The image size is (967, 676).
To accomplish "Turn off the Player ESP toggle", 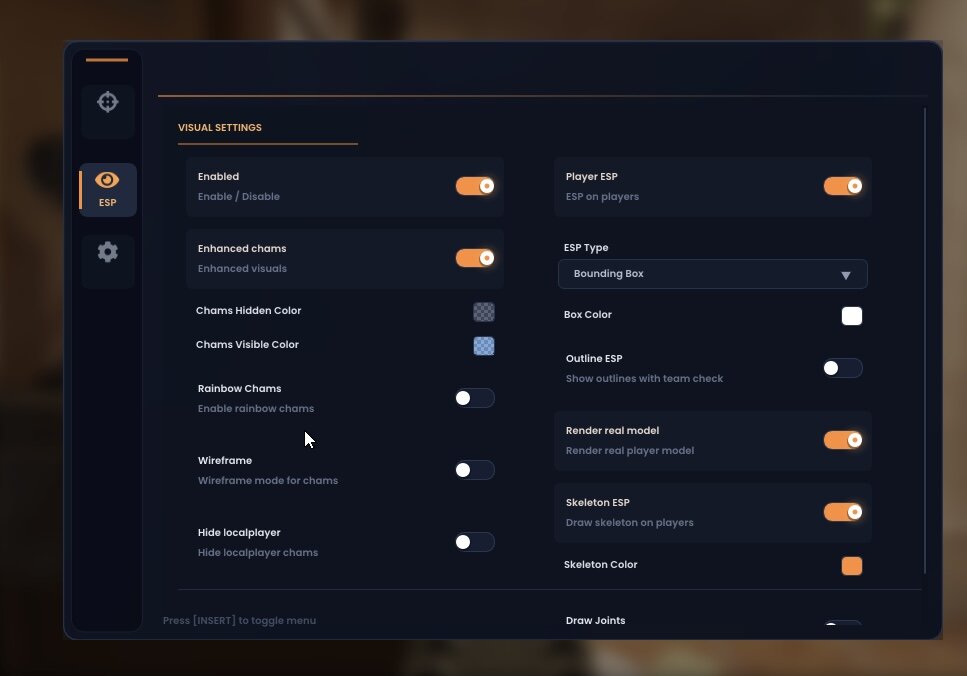I will tap(843, 186).
